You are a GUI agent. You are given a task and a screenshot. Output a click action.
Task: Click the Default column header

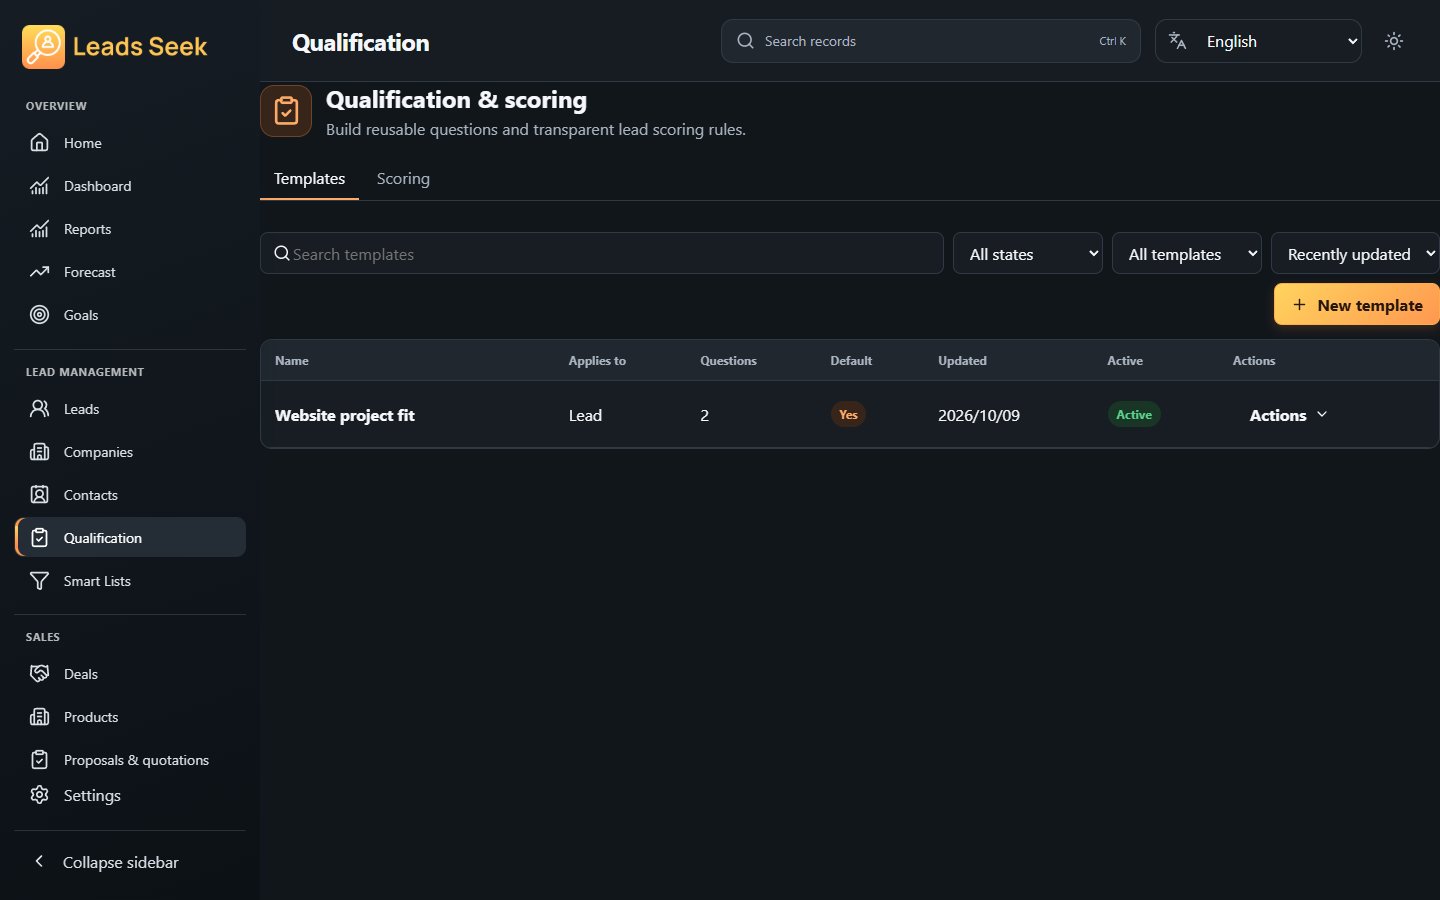(851, 361)
